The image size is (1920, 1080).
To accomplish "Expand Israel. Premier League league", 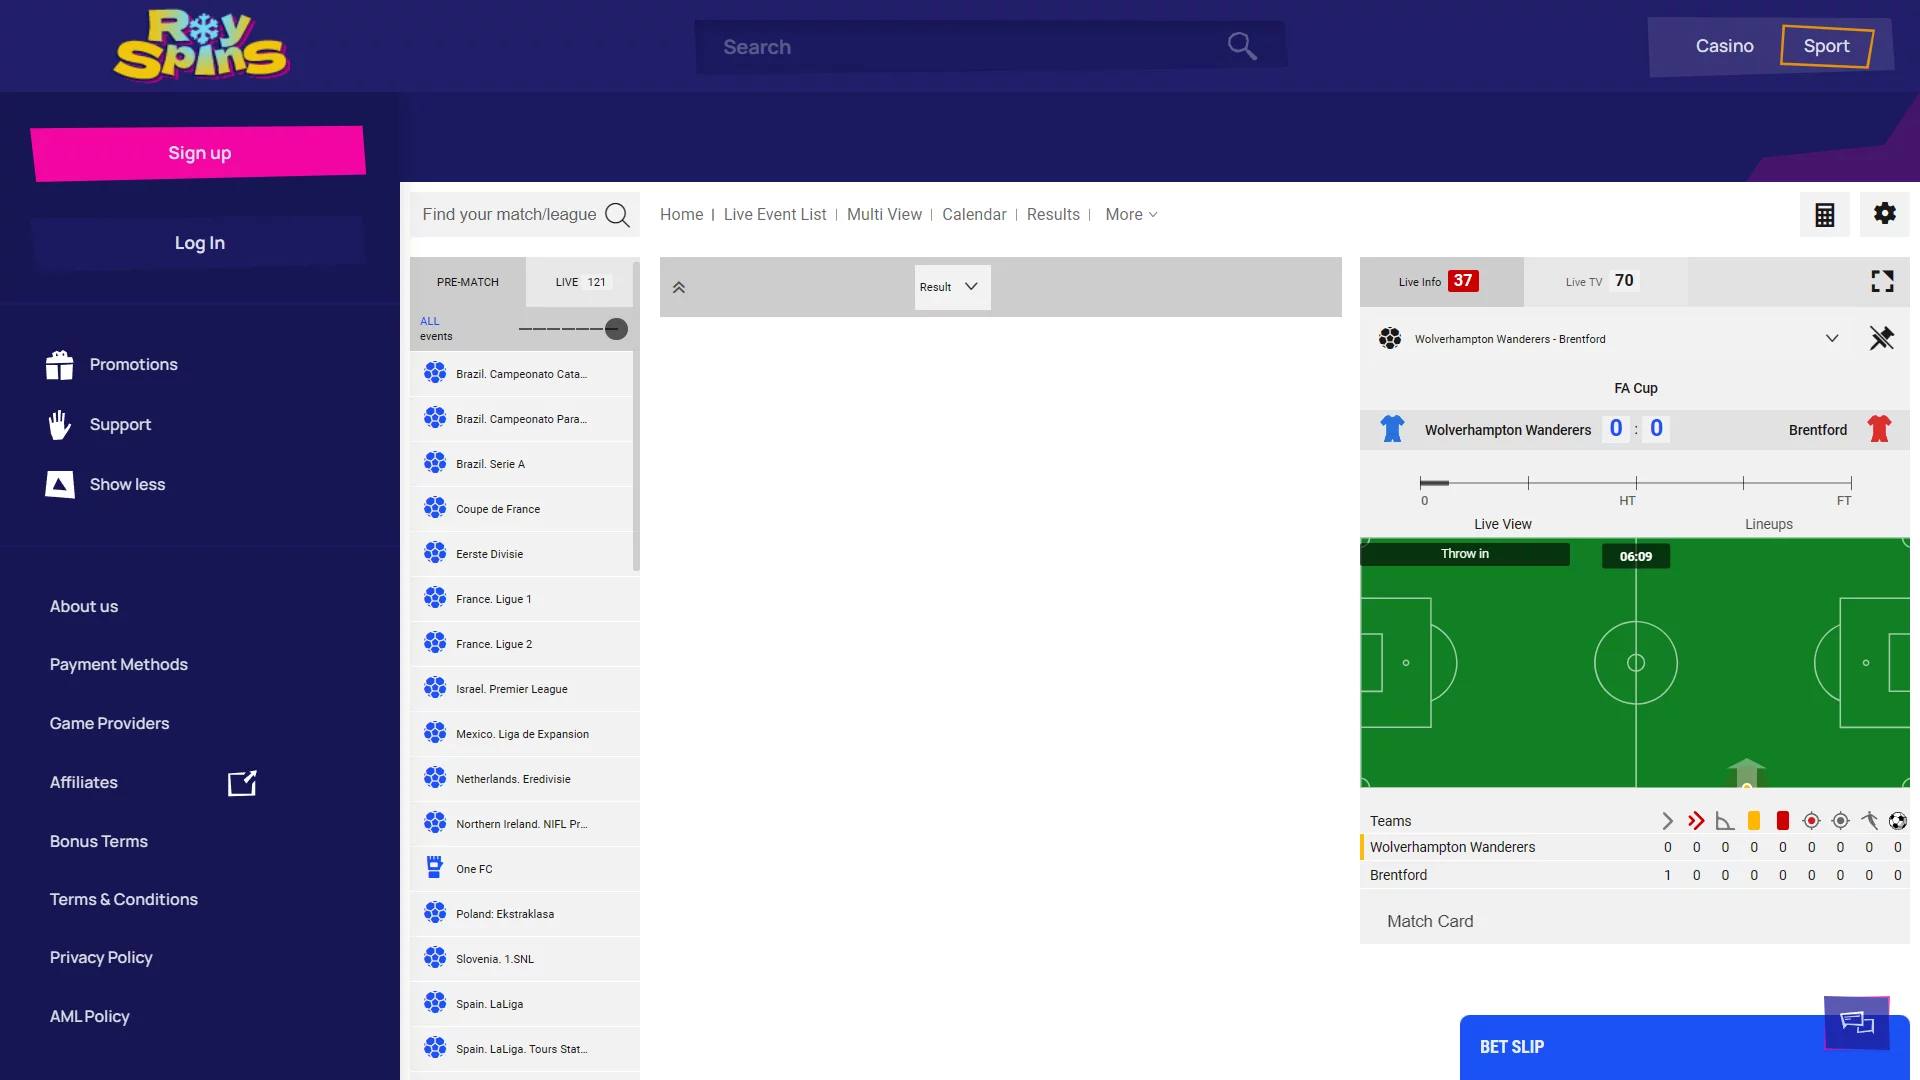I will 524,689.
